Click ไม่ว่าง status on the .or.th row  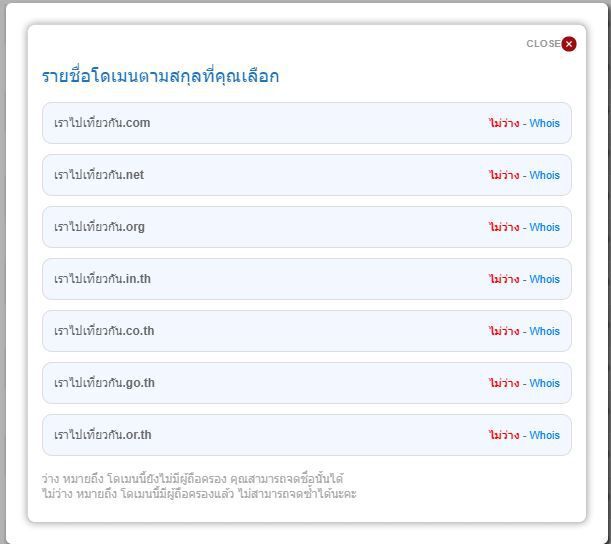pyautogui.click(x=504, y=435)
